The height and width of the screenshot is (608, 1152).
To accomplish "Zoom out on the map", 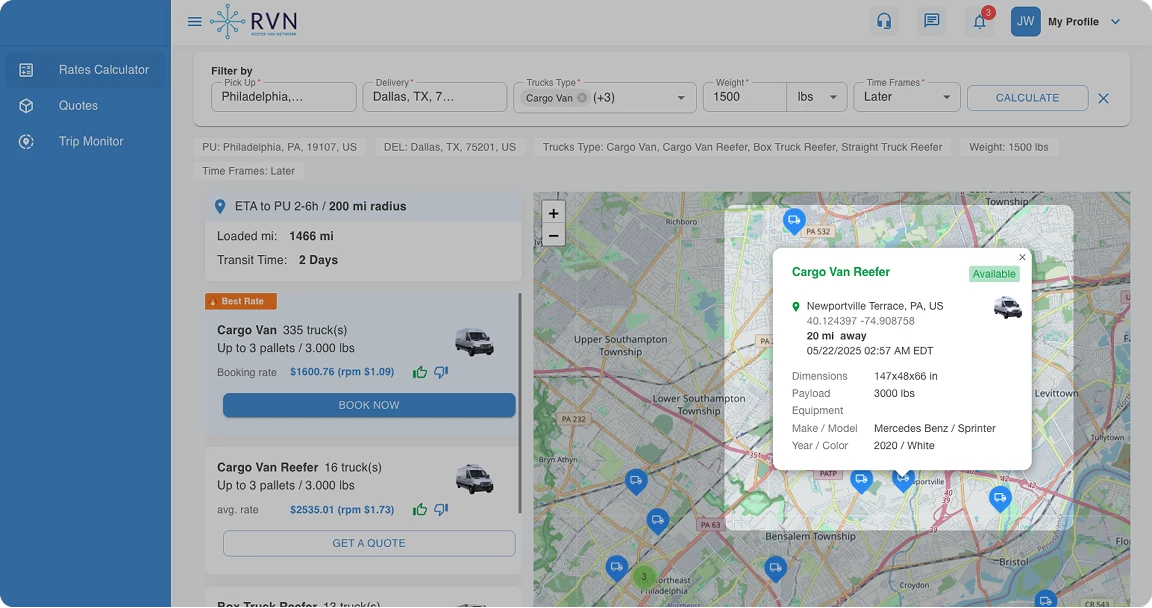I will click(x=553, y=236).
